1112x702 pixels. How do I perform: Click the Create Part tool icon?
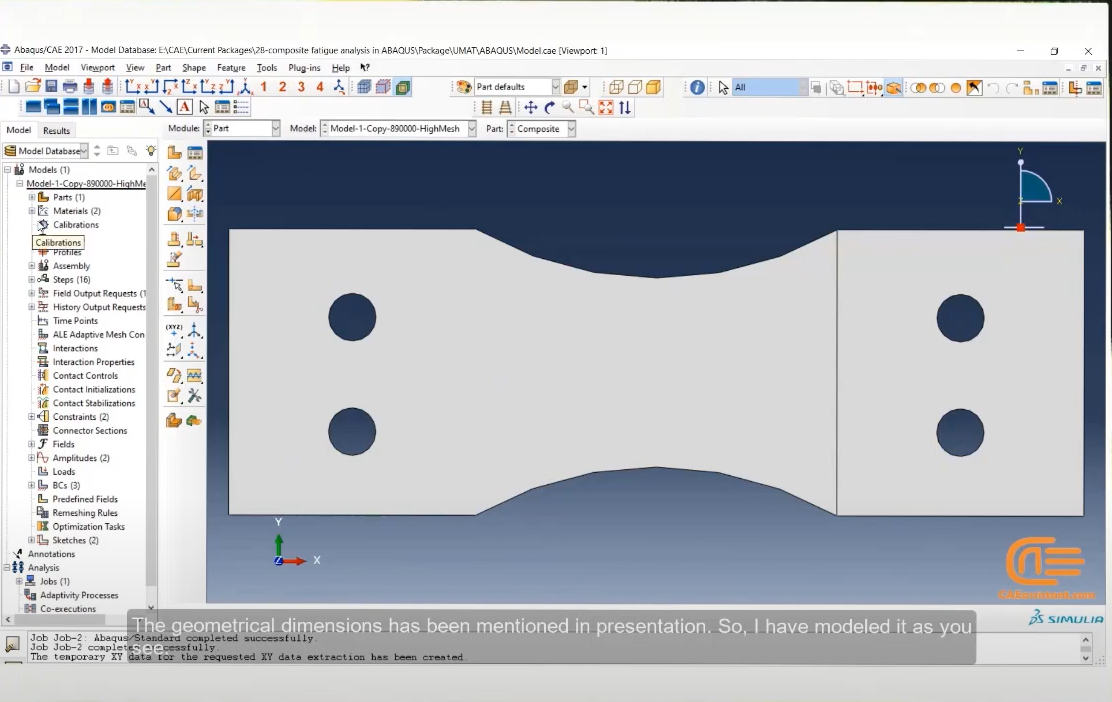(174, 152)
